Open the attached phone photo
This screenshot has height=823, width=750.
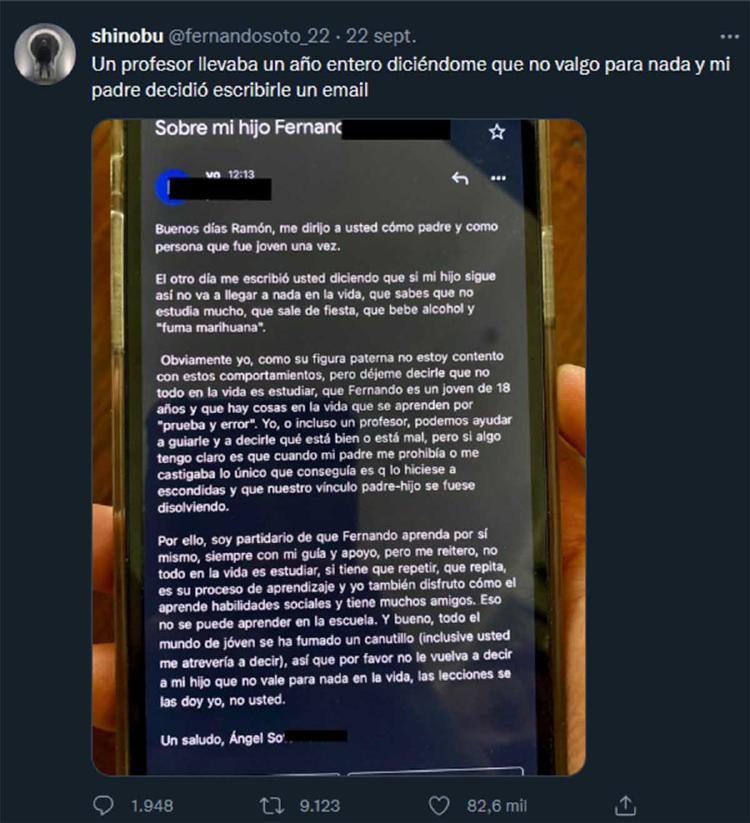pos(339,447)
